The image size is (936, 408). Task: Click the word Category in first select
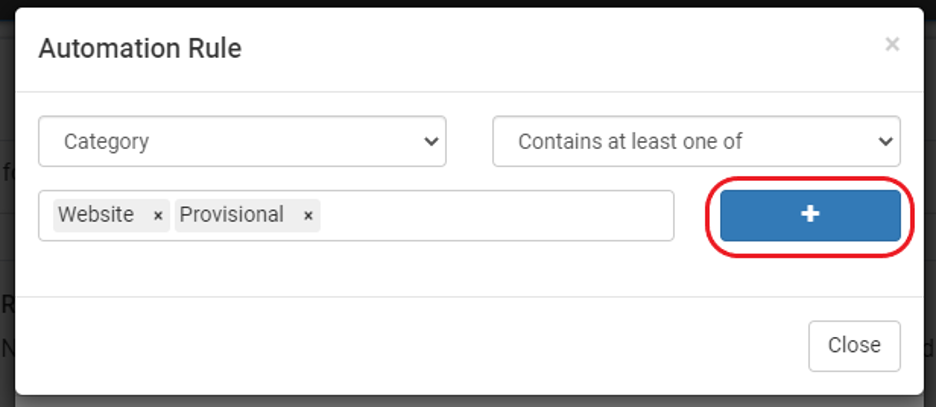click(106, 142)
